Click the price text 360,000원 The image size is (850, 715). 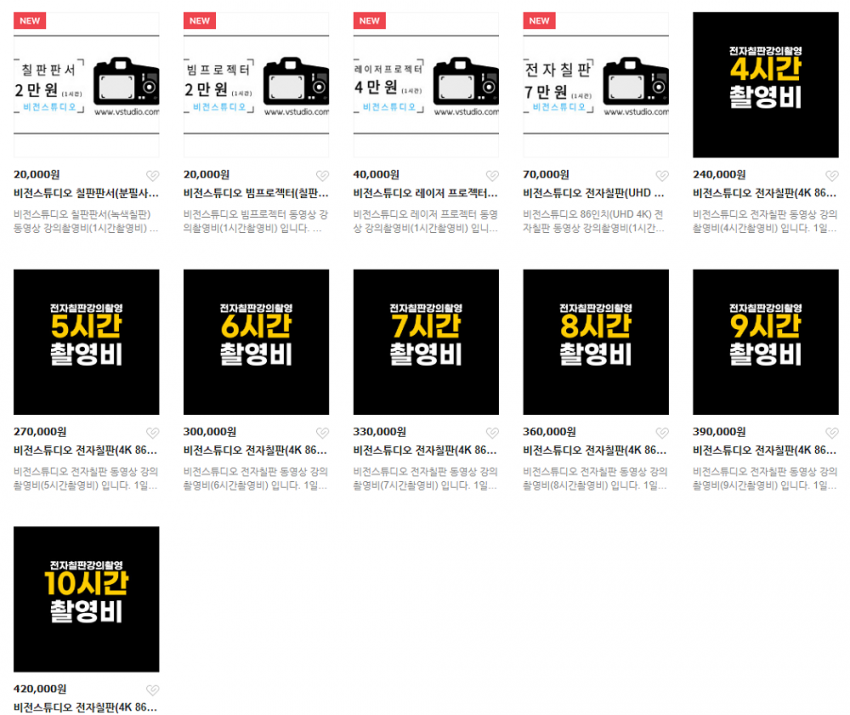549,431
